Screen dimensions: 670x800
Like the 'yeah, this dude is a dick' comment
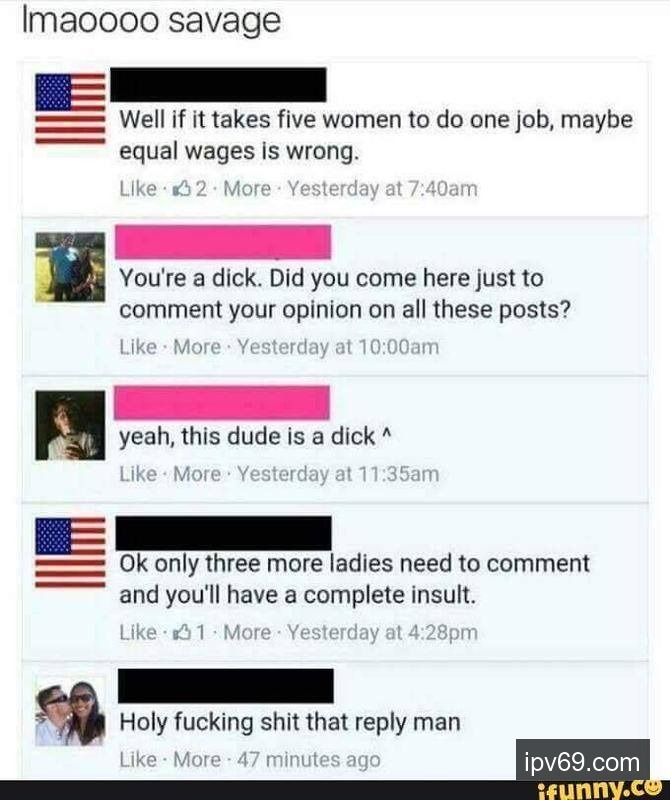click(x=138, y=474)
